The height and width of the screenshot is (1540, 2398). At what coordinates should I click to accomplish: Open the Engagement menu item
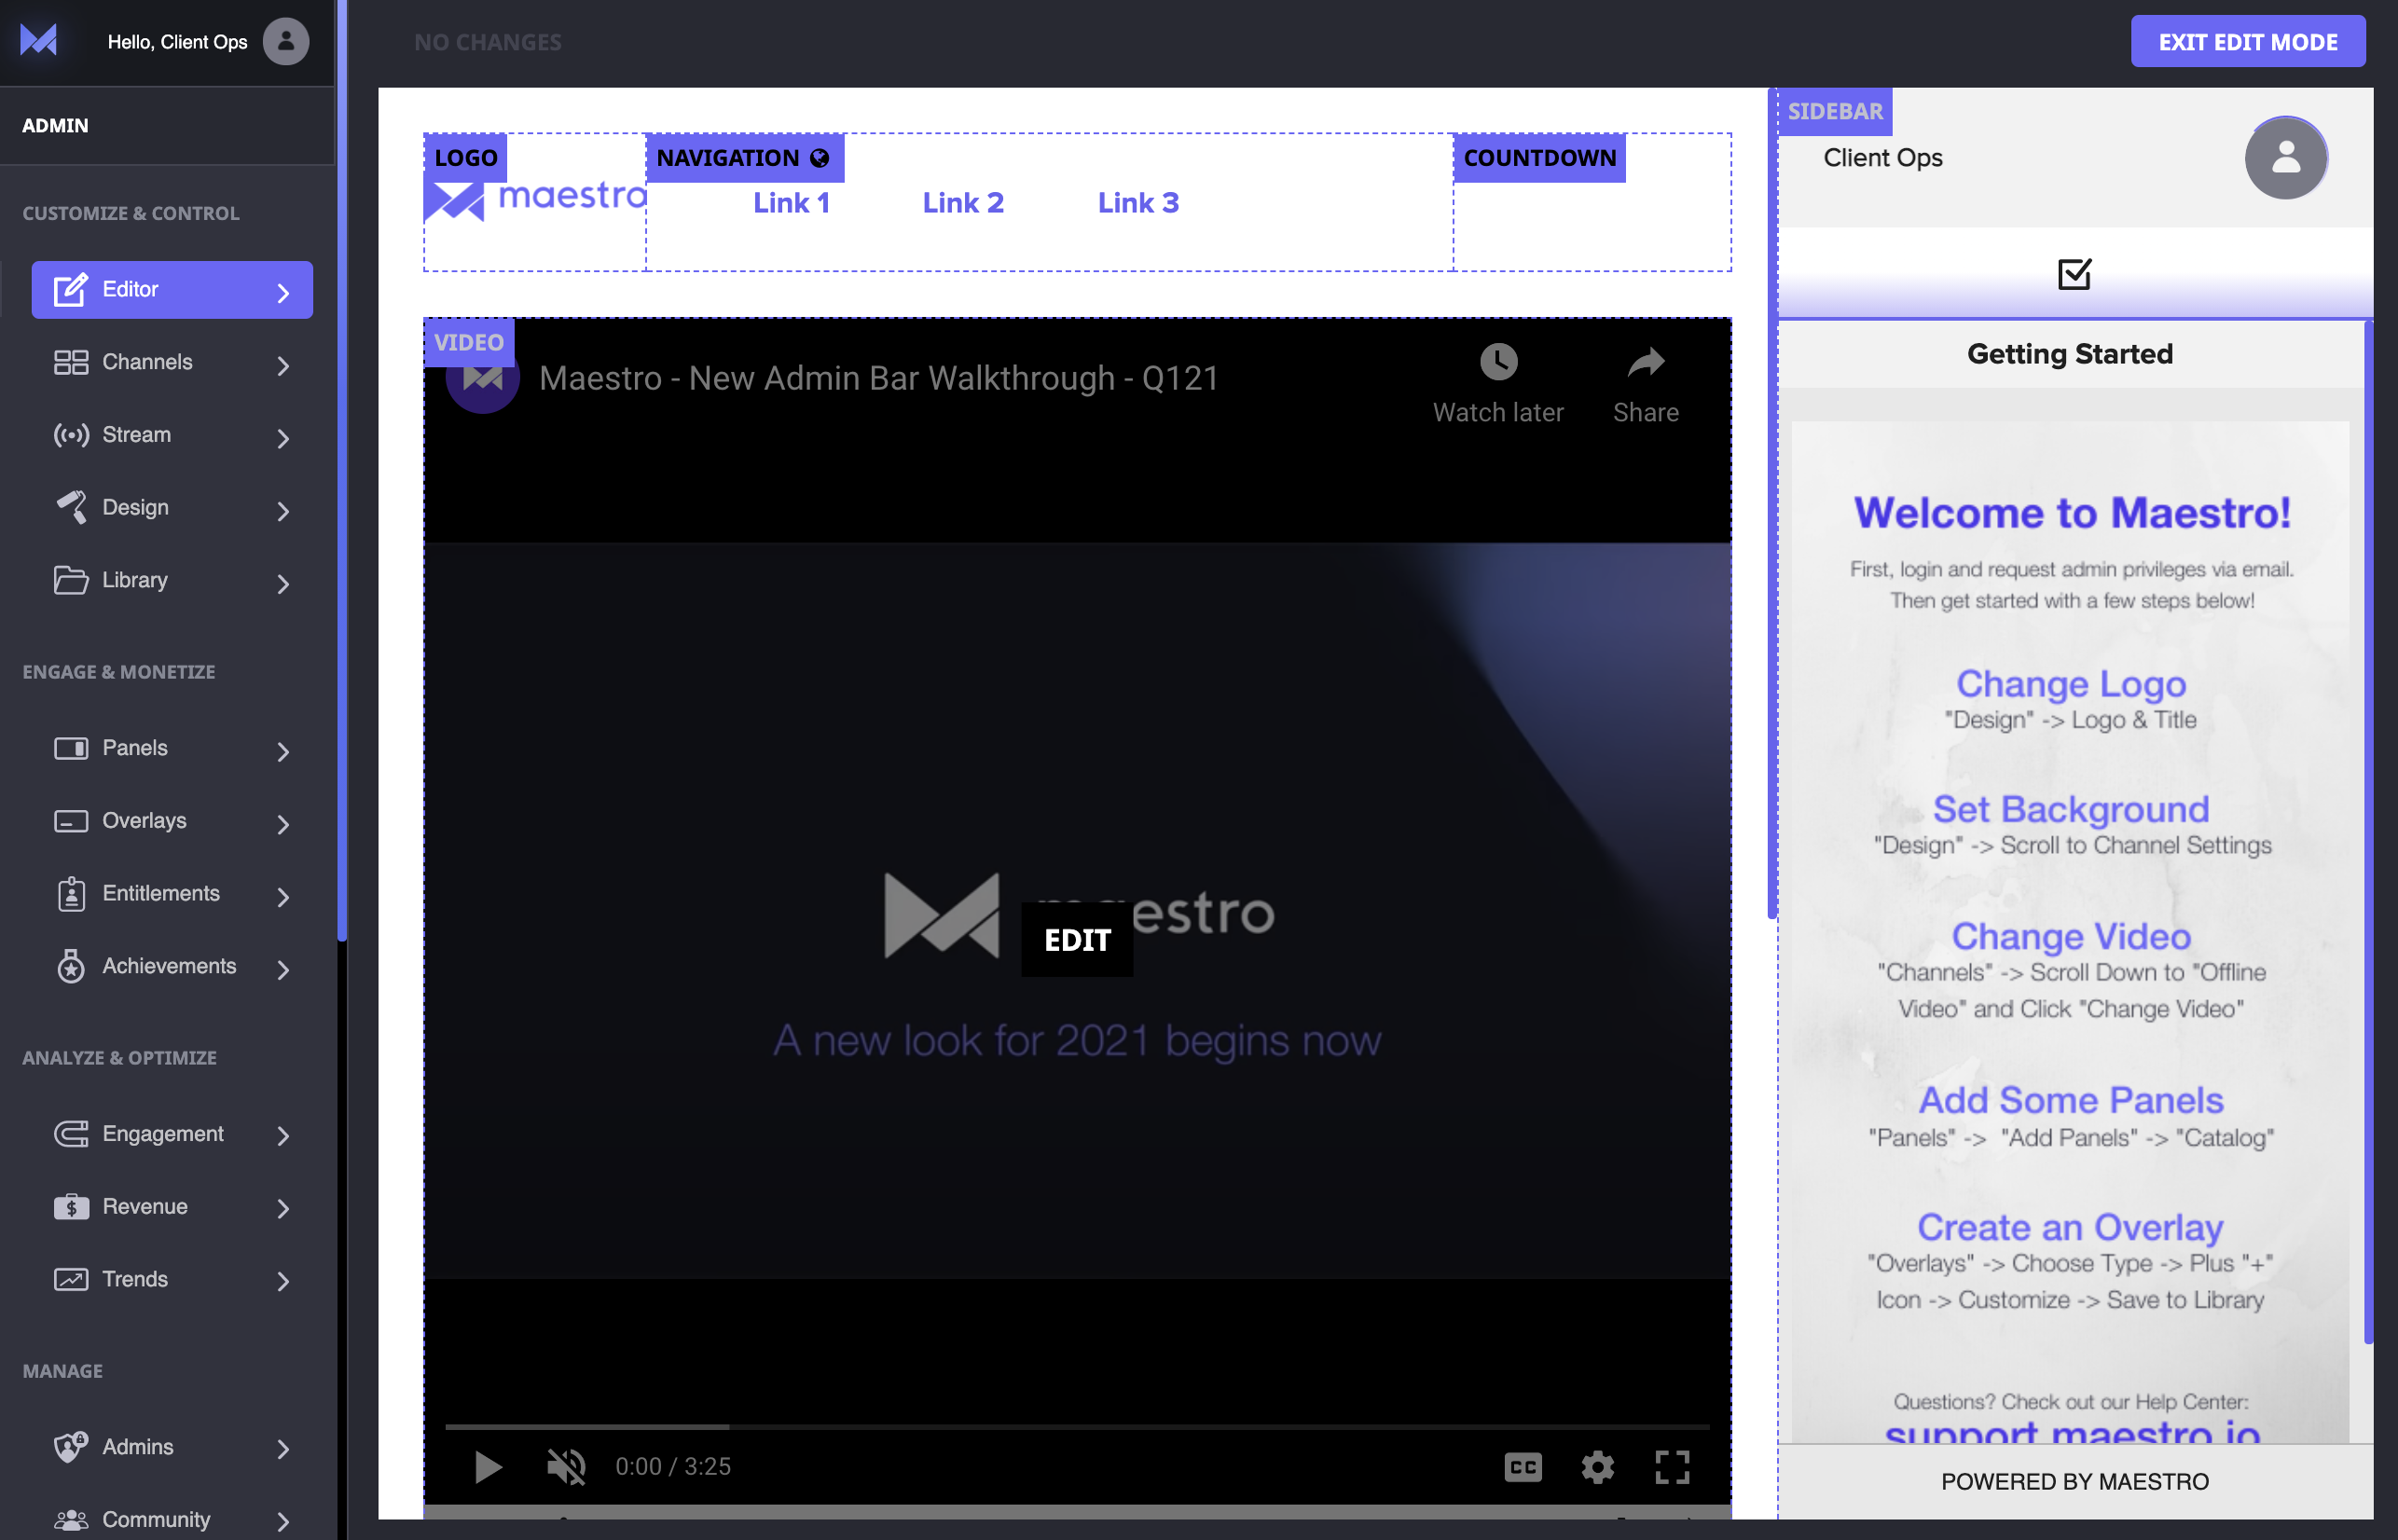(x=172, y=1134)
